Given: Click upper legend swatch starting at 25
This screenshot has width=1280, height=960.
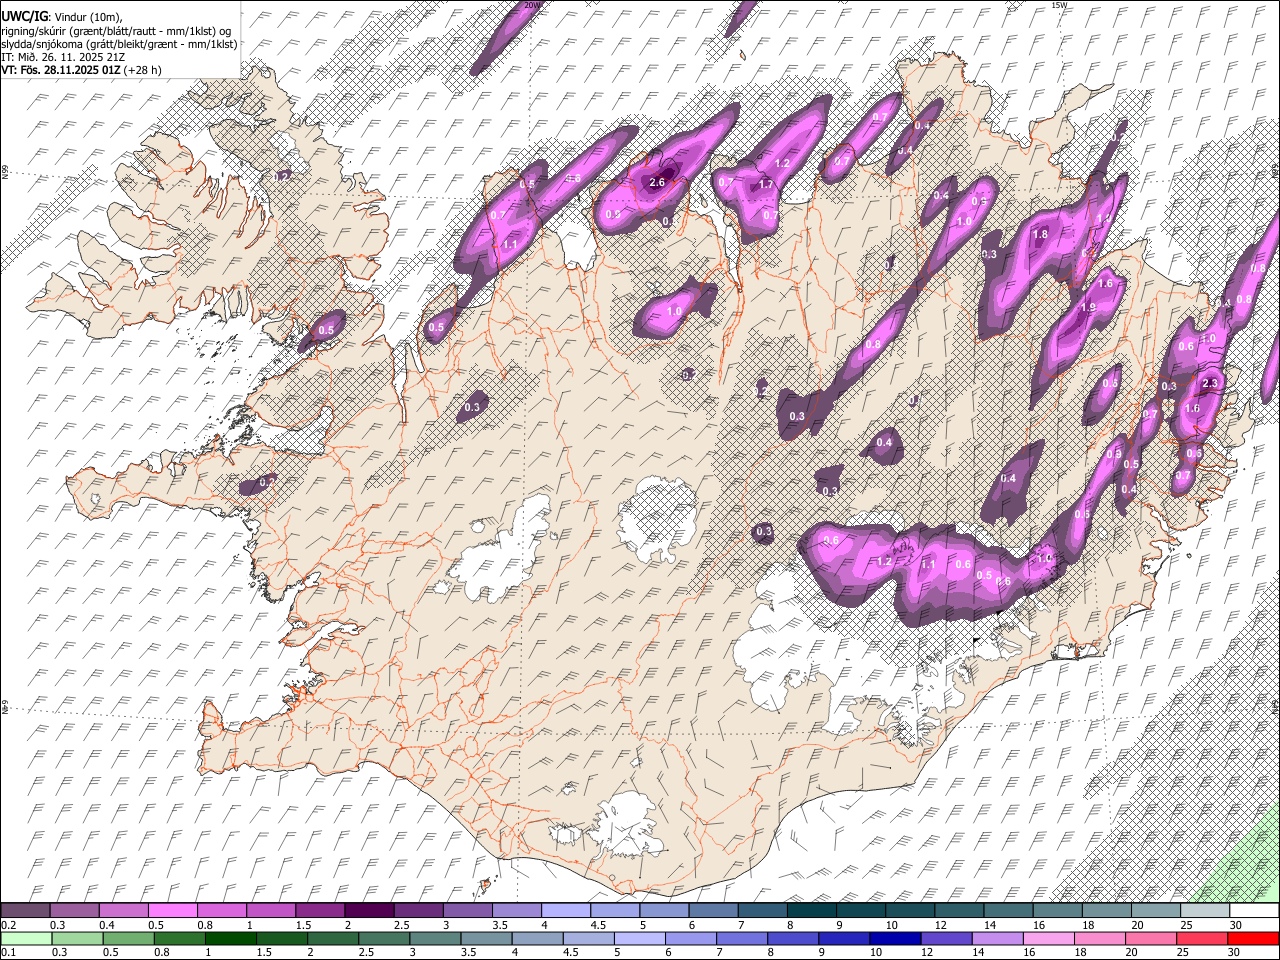Looking at the screenshot, I should pyautogui.click(x=1204, y=911).
